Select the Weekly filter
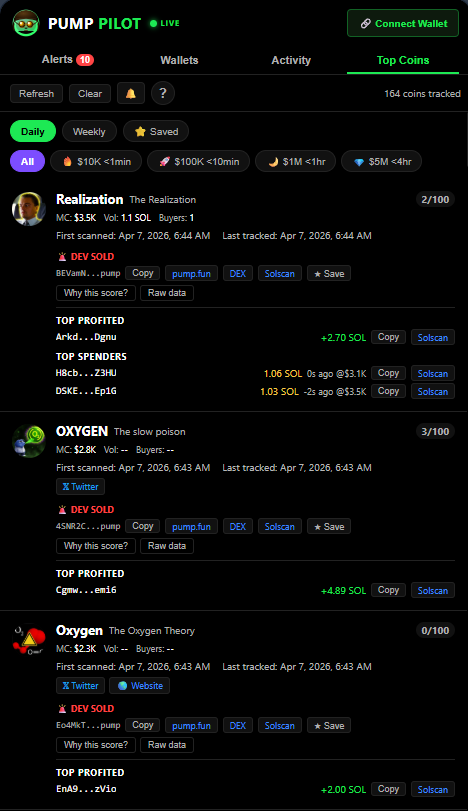The image size is (468, 811). click(89, 131)
